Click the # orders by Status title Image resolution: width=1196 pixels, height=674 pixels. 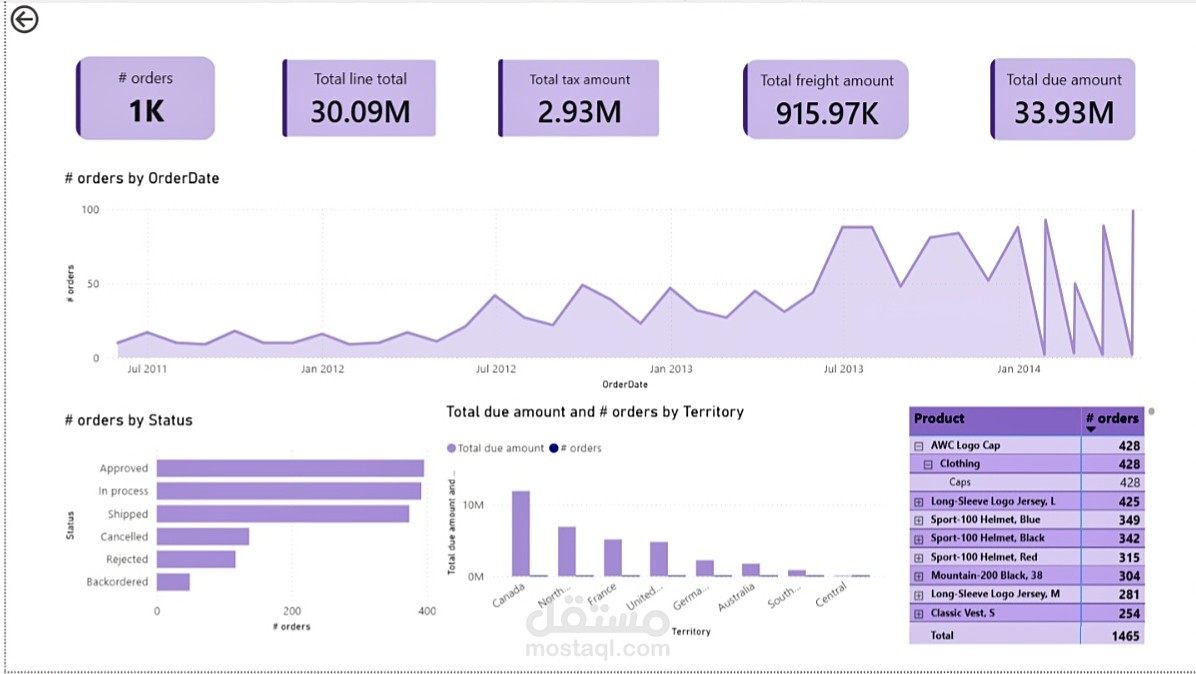[128, 421]
